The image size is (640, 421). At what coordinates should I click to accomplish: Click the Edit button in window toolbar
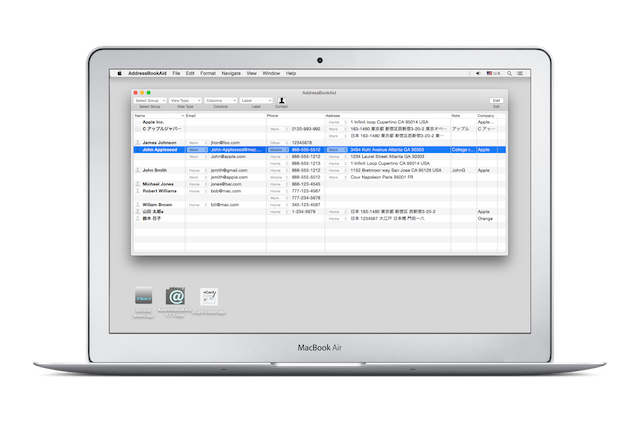click(x=496, y=100)
